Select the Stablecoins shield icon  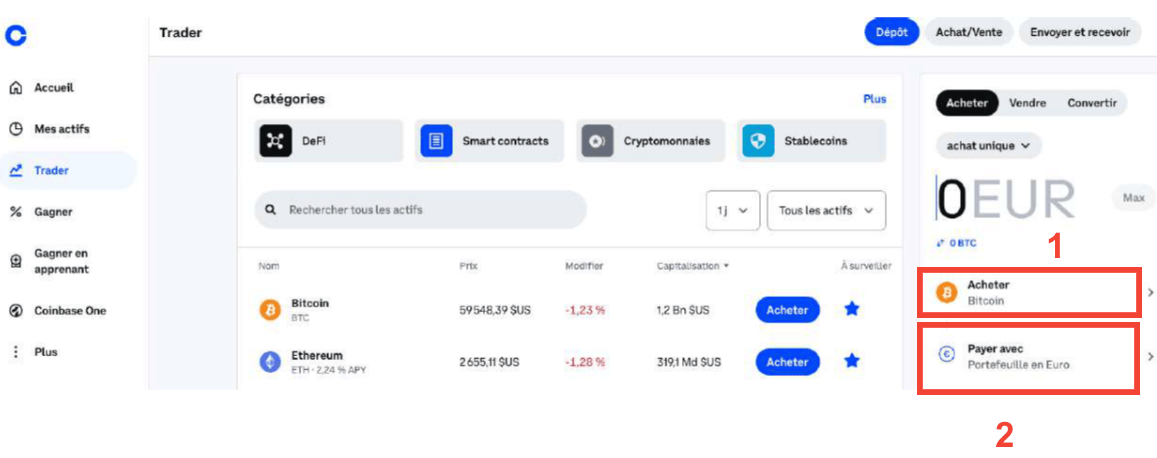coord(758,141)
